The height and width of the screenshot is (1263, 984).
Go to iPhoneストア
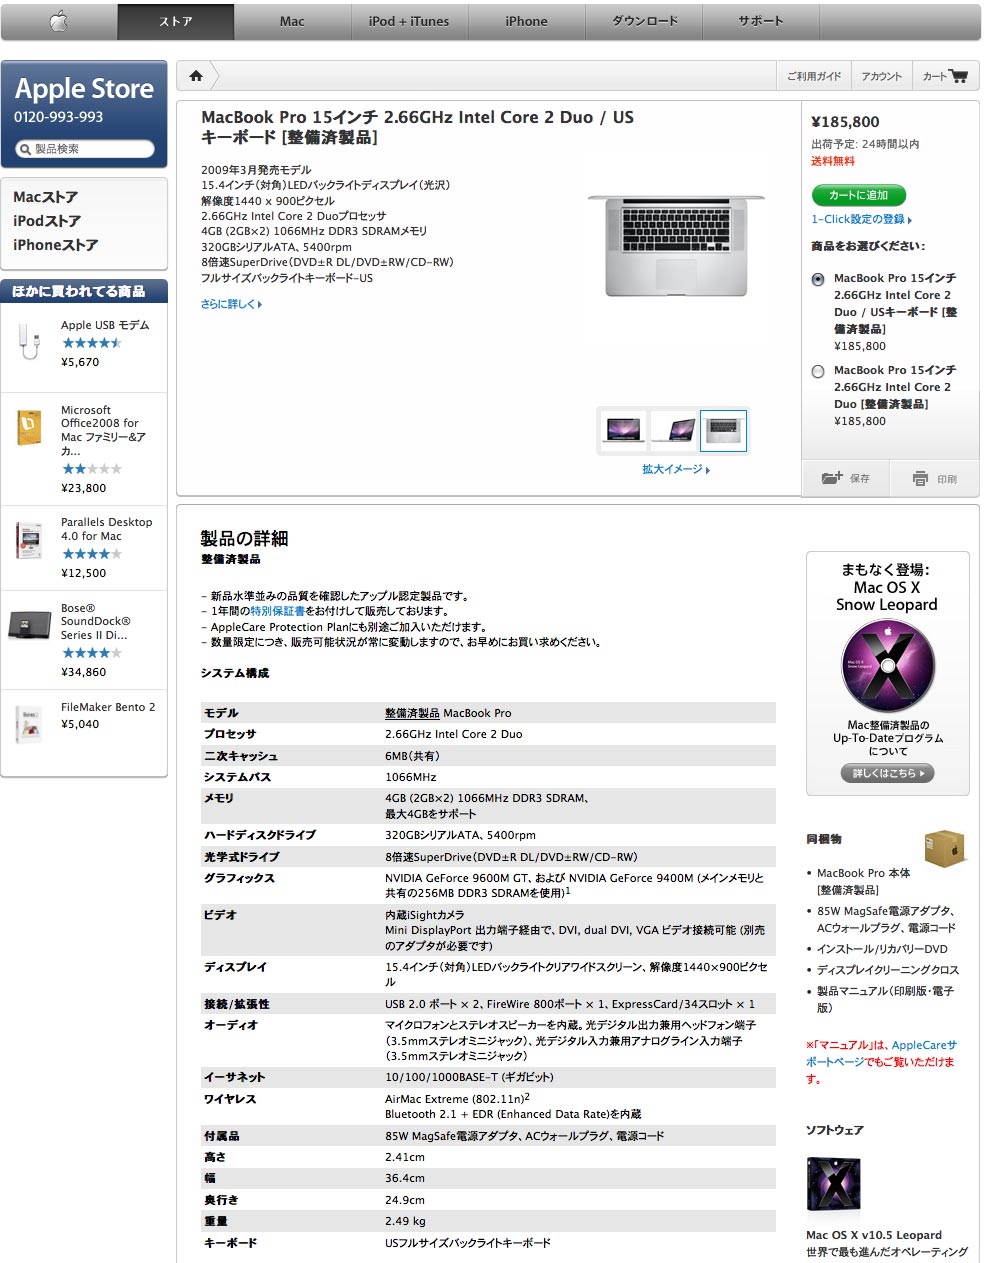pos(55,245)
